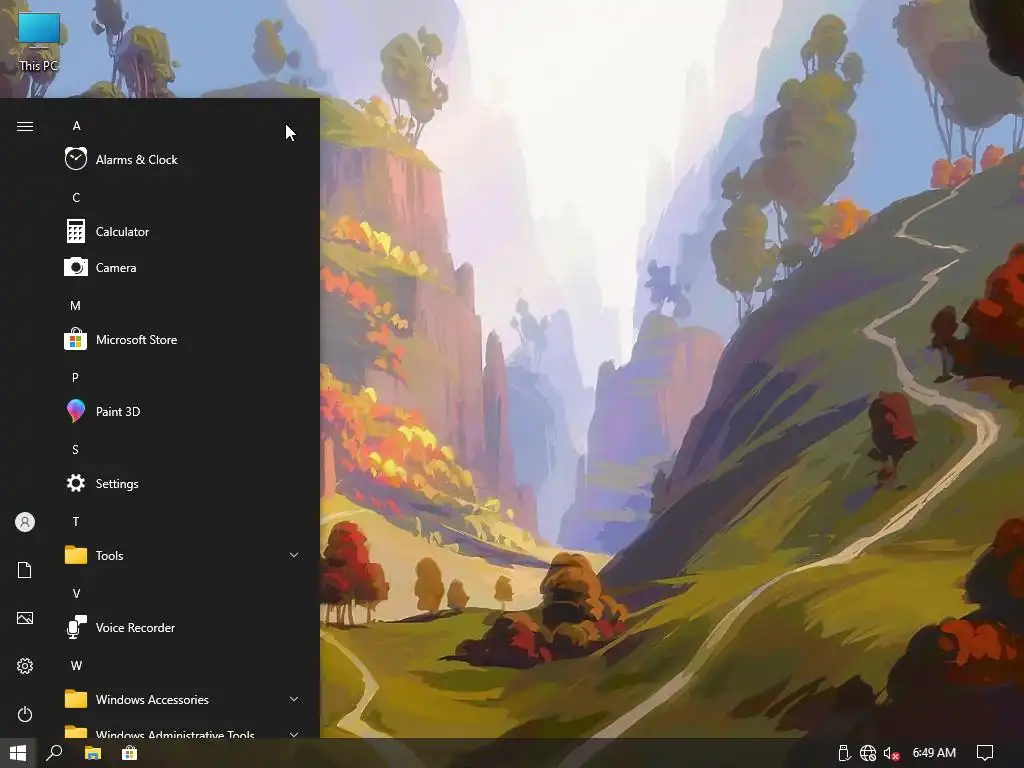Jump to letter using the A header

pyautogui.click(x=76, y=125)
